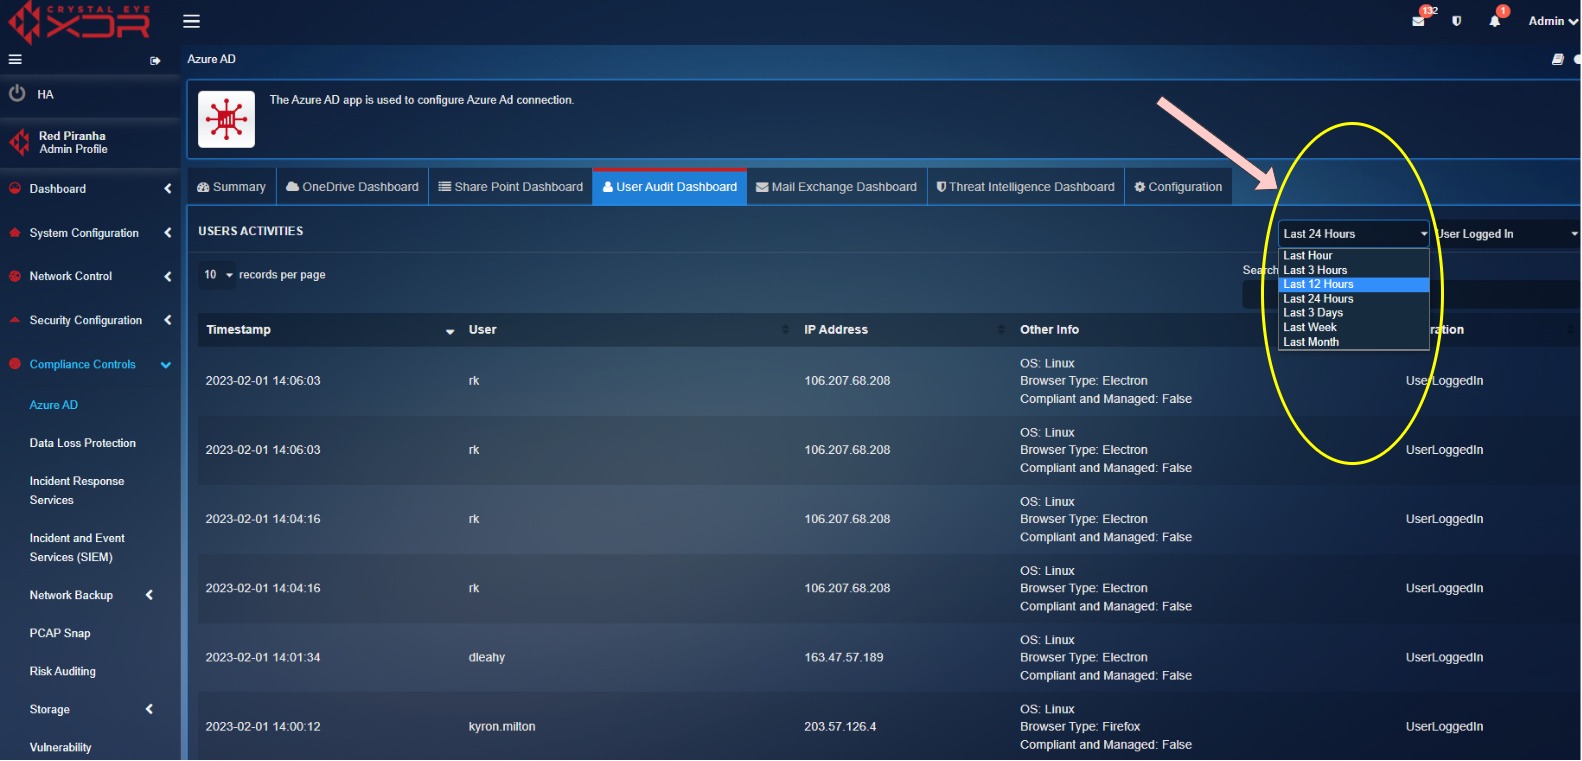The height and width of the screenshot is (761, 1582).
Task: Open Threat Intelligence Dashboard tab
Action: click(x=1025, y=187)
